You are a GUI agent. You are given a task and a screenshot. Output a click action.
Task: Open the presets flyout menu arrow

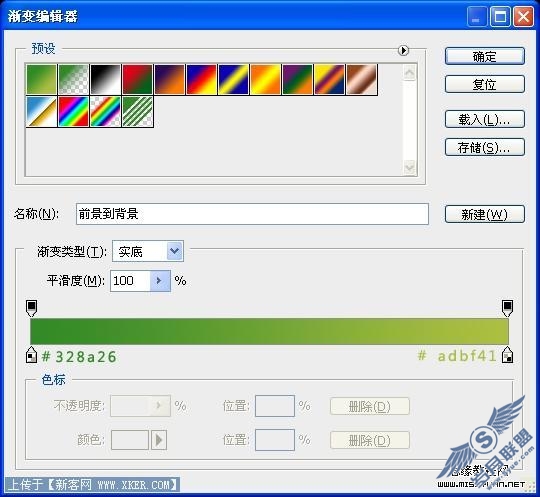pyautogui.click(x=403, y=50)
